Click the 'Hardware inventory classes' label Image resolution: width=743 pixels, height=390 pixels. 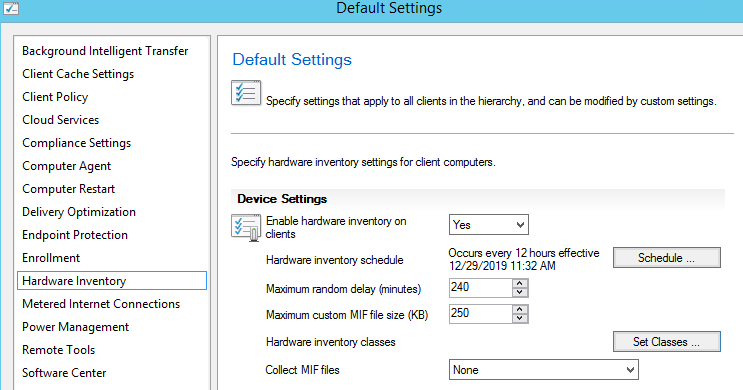(x=330, y=342)
